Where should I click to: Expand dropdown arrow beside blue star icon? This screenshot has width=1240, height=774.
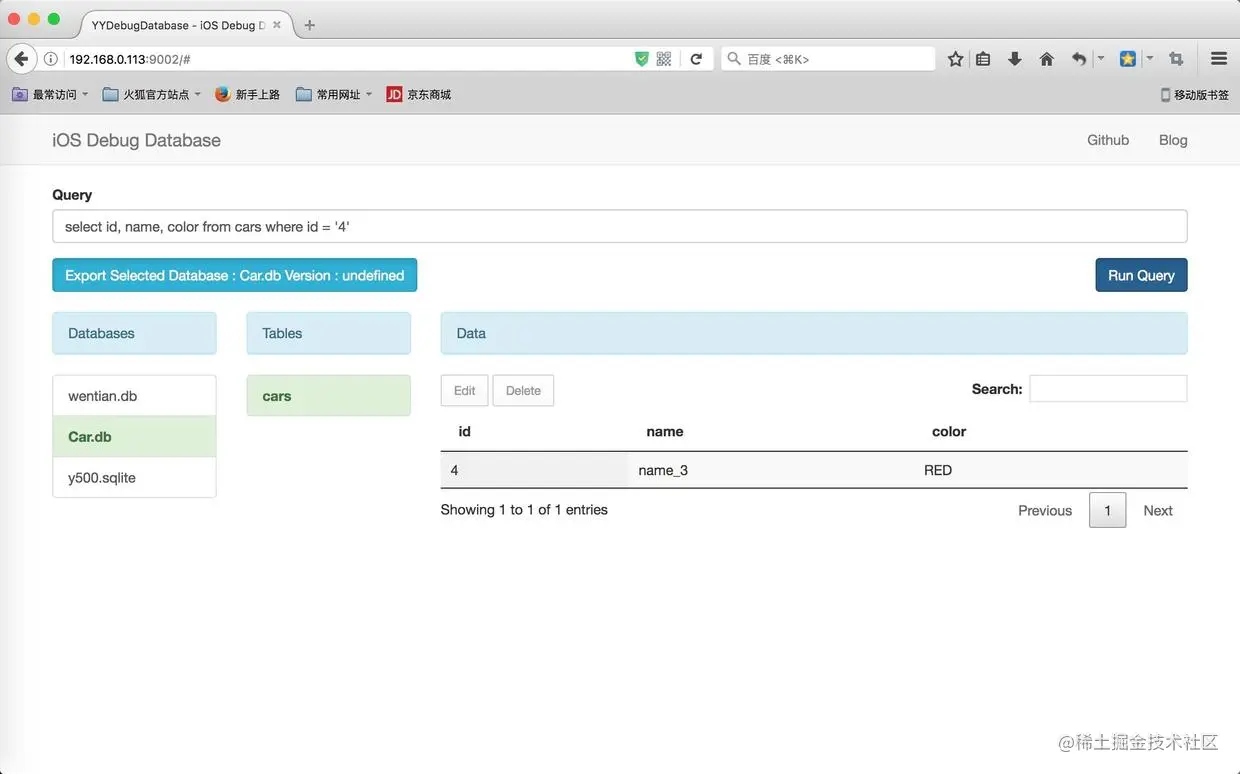point(1150,59)
